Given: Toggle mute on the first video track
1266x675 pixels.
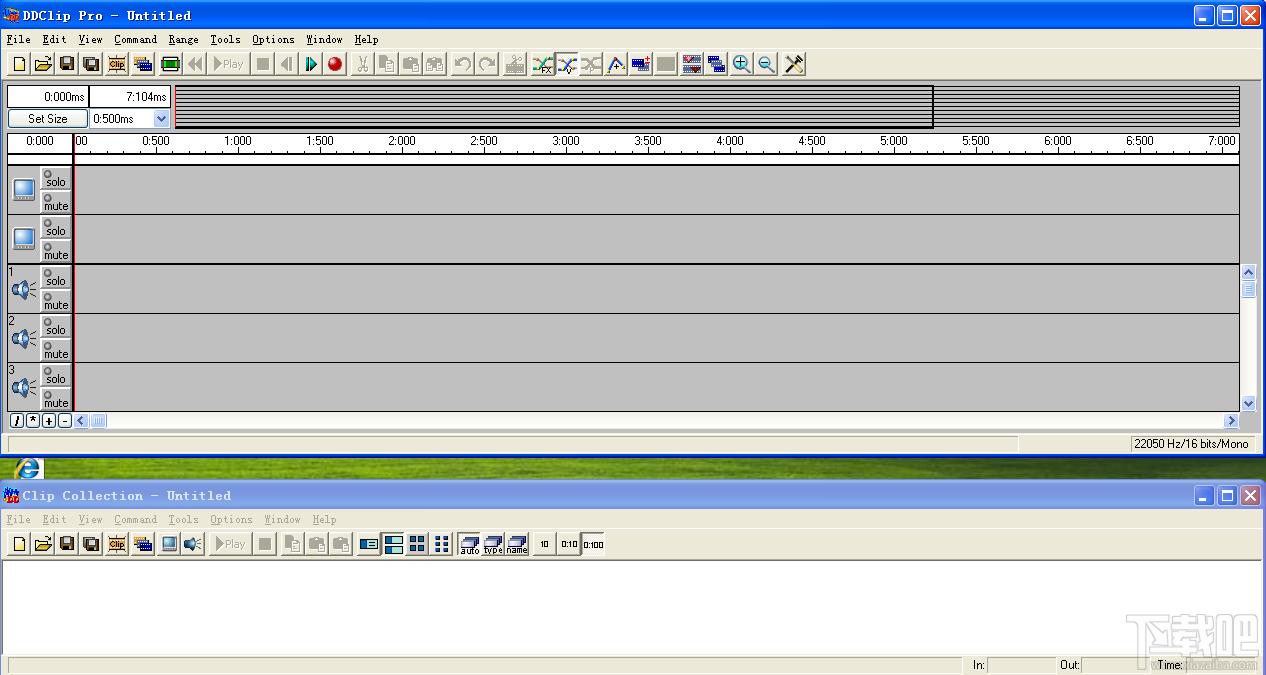Looking at the screenshot, I should (56, 202).
